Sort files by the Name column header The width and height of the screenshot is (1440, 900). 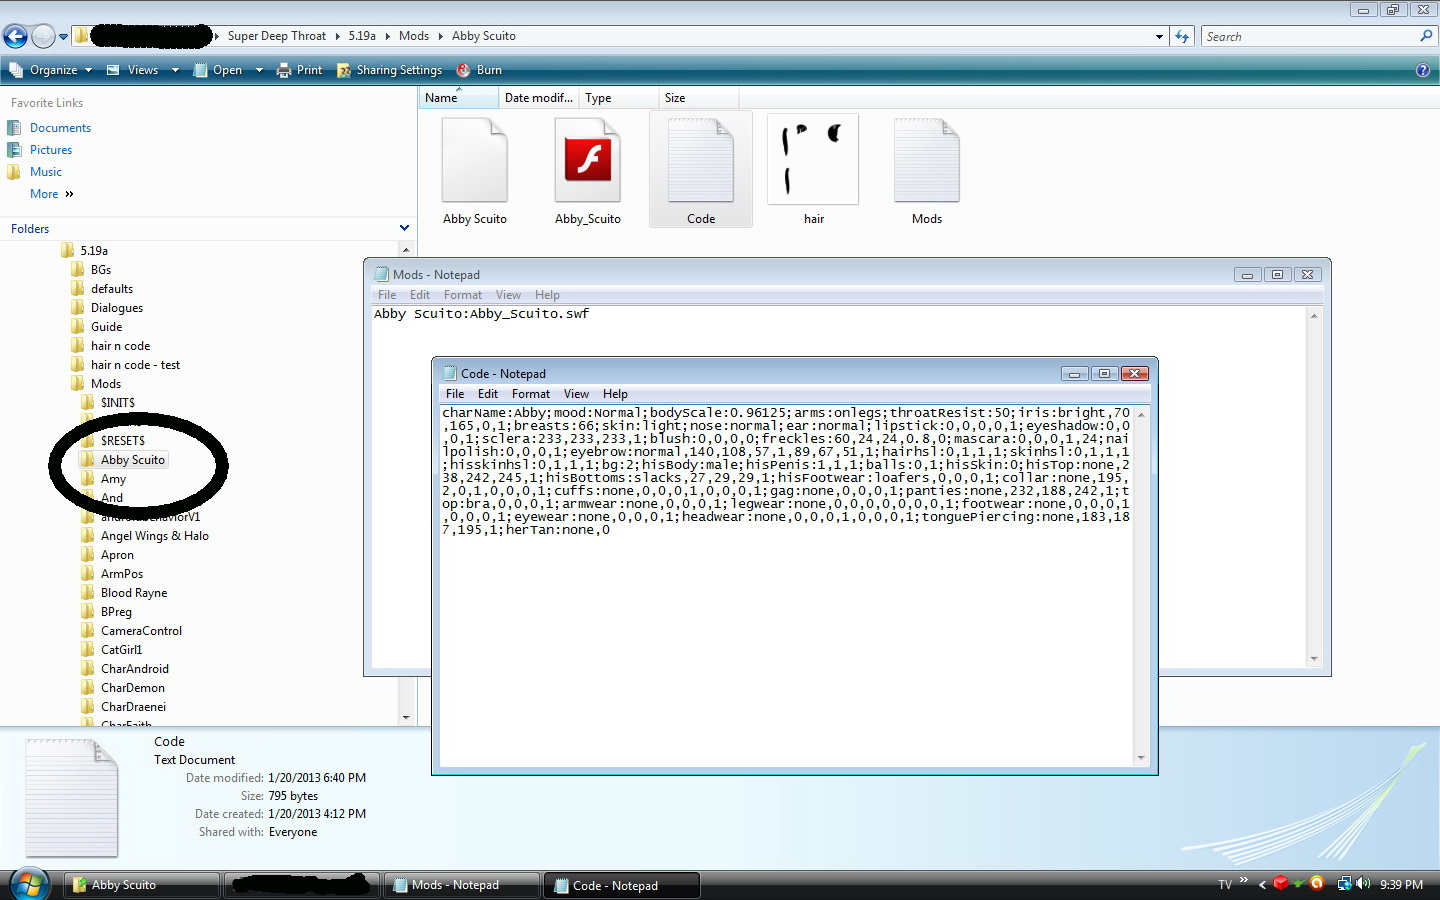(x=442, y=98)
